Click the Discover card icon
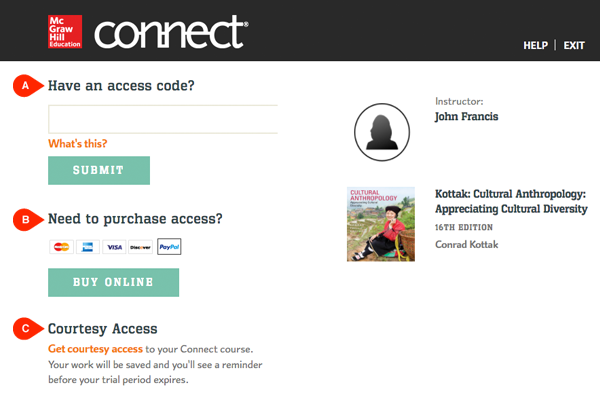The height and width of the screenshot is (400, 600). (141, 247)
